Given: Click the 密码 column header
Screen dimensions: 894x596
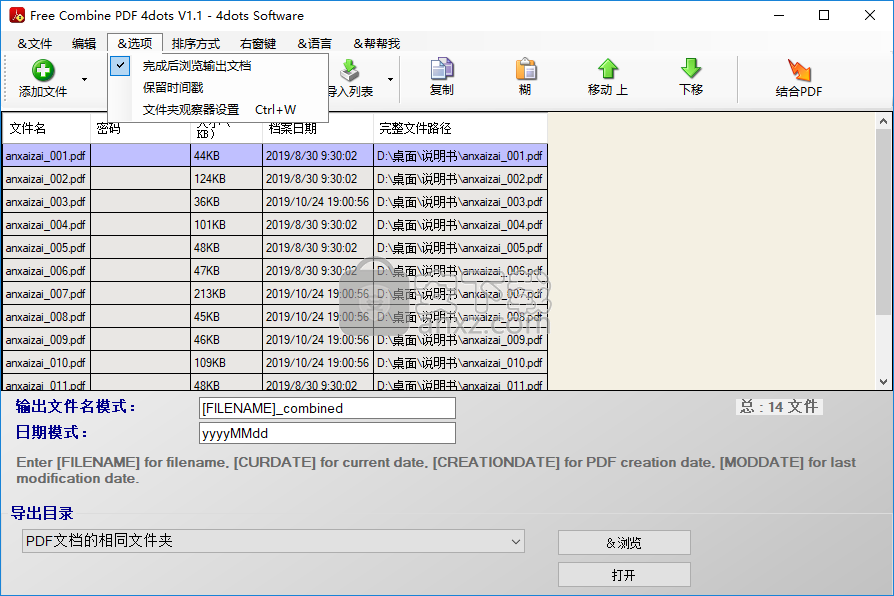Looking at the screenshot, I should [x=140, y=128].
